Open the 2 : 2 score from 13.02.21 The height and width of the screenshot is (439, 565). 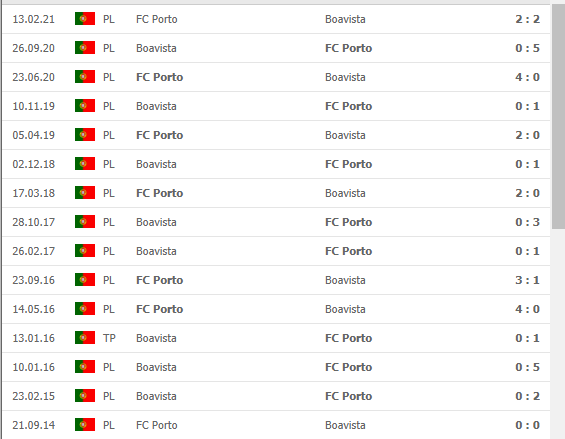click(528, 19)
